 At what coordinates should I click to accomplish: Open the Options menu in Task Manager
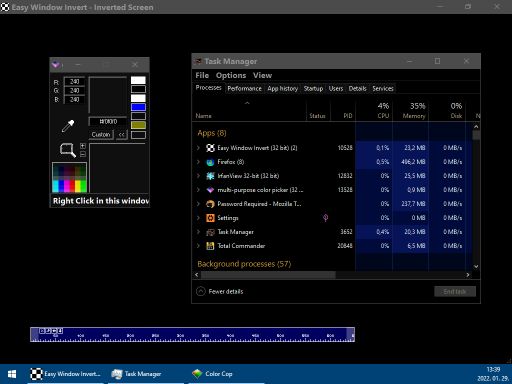tap(231, 75)
